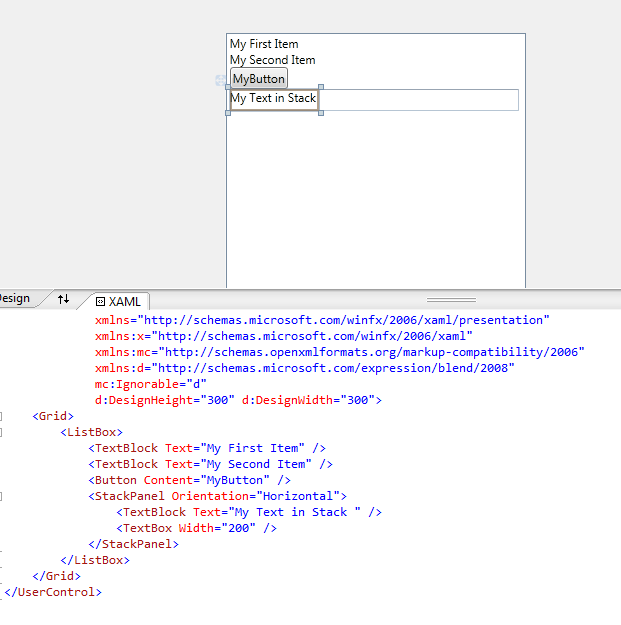Click the Button Content="MyButton" code line
The width and height of the screenshot is (621, 625).
[x=189, y=480]
